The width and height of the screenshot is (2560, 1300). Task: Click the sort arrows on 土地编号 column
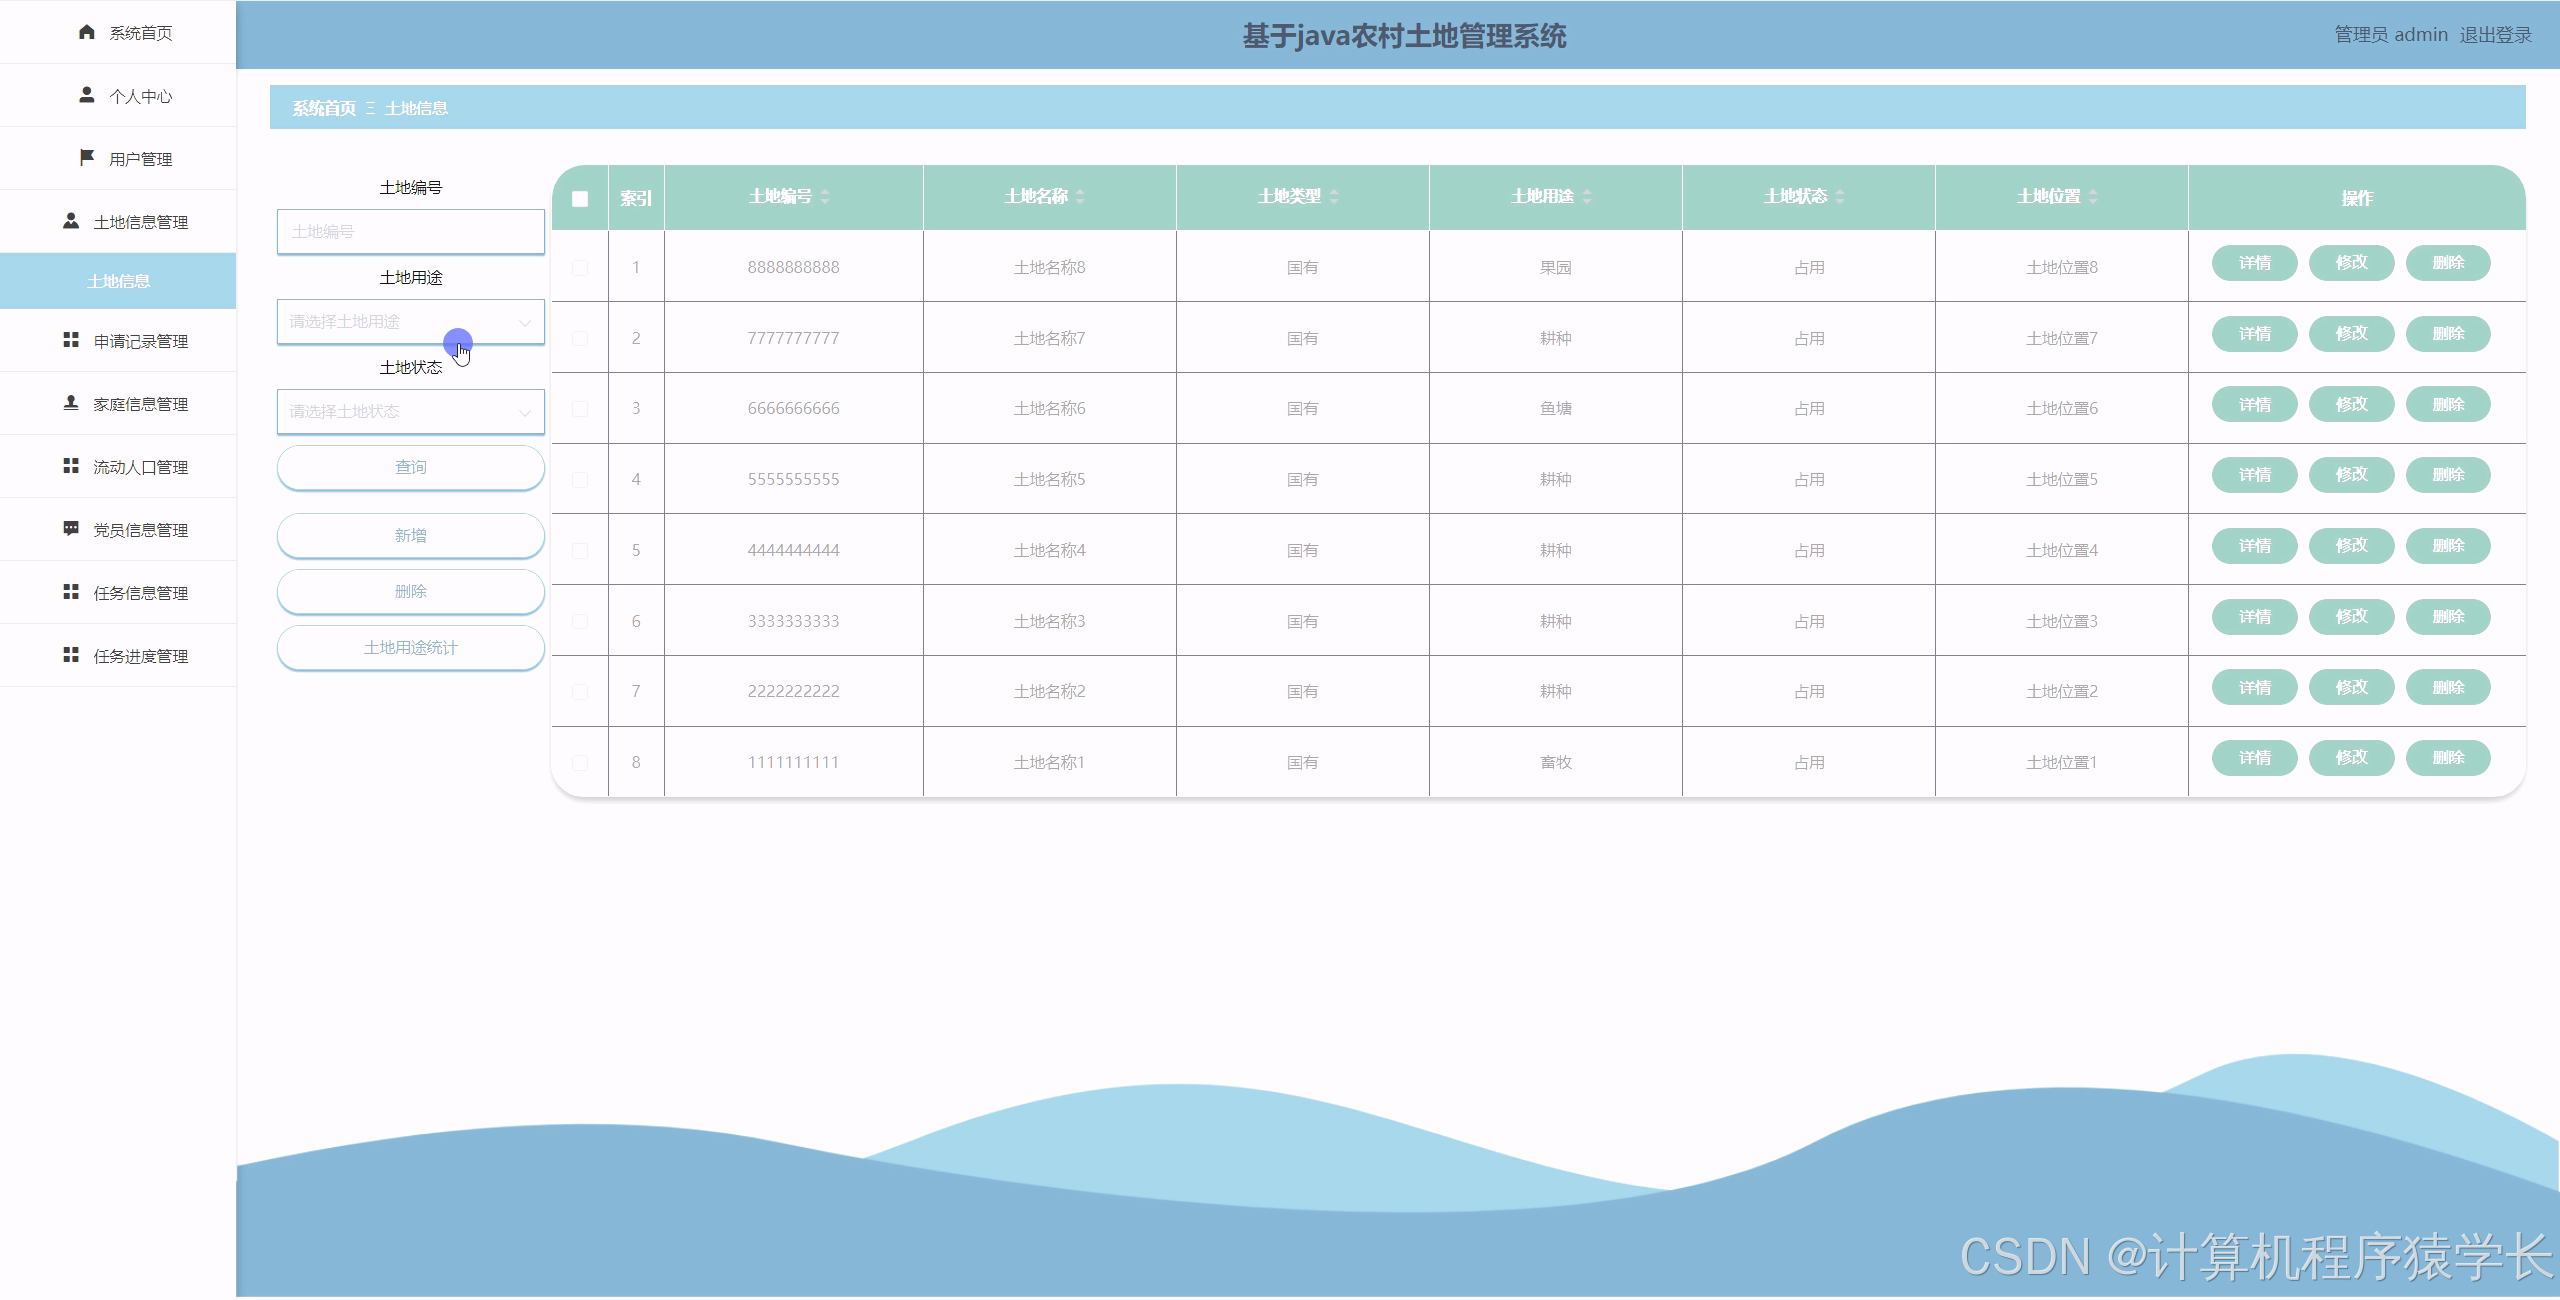825,197
